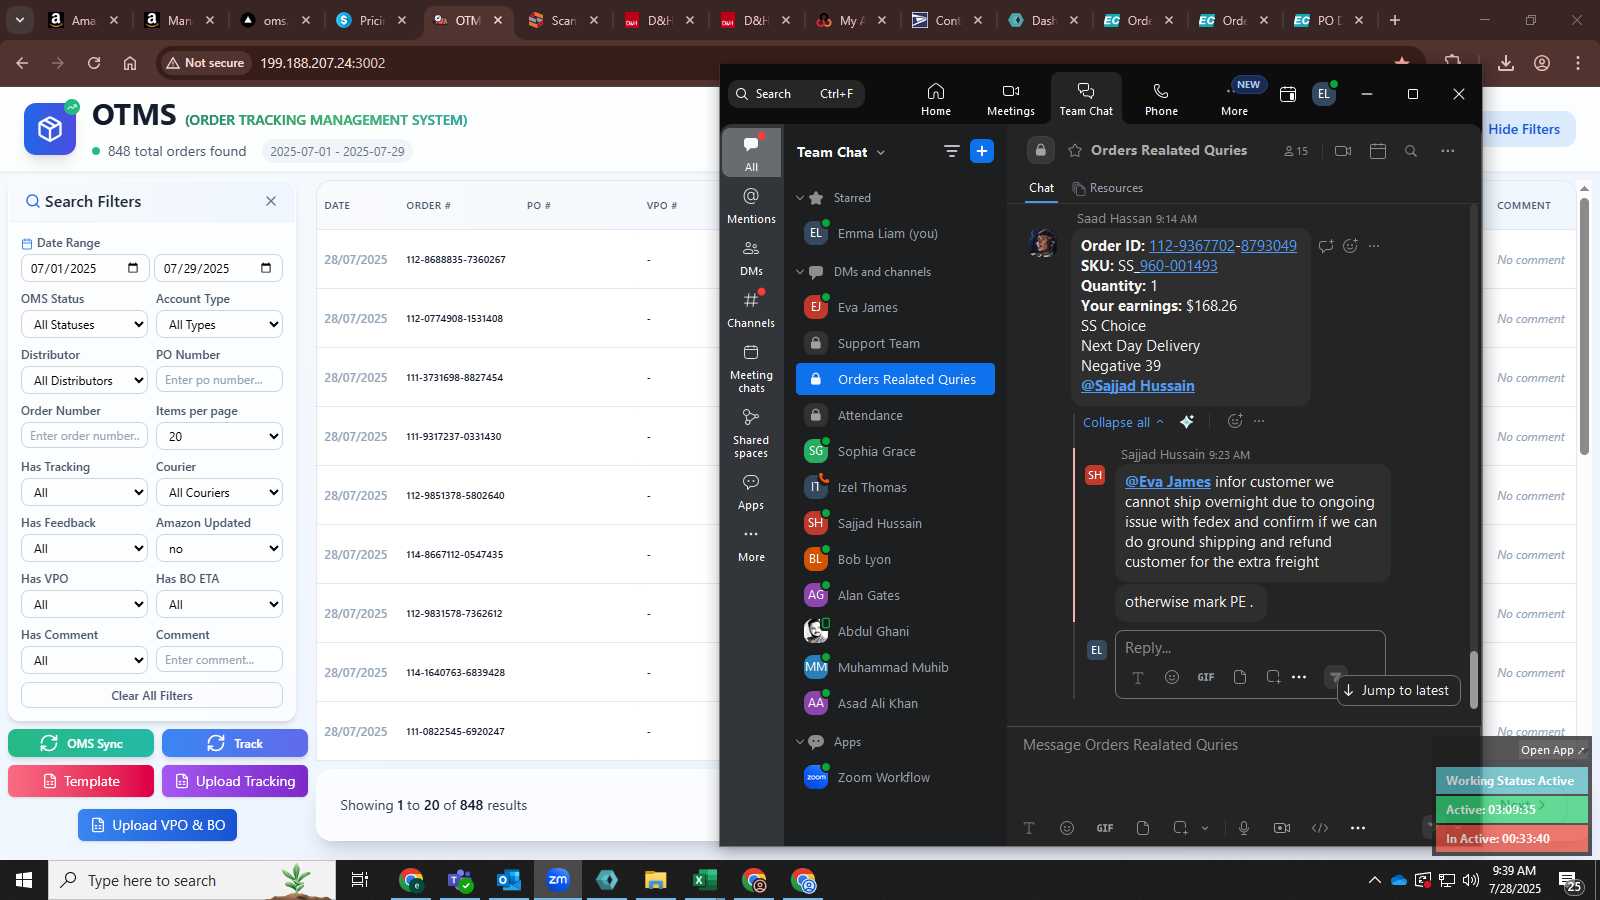Viewport: 1600px width, 900px height.
Task: Open DMs in the Zoom sidebar
Action: (751, 257)
